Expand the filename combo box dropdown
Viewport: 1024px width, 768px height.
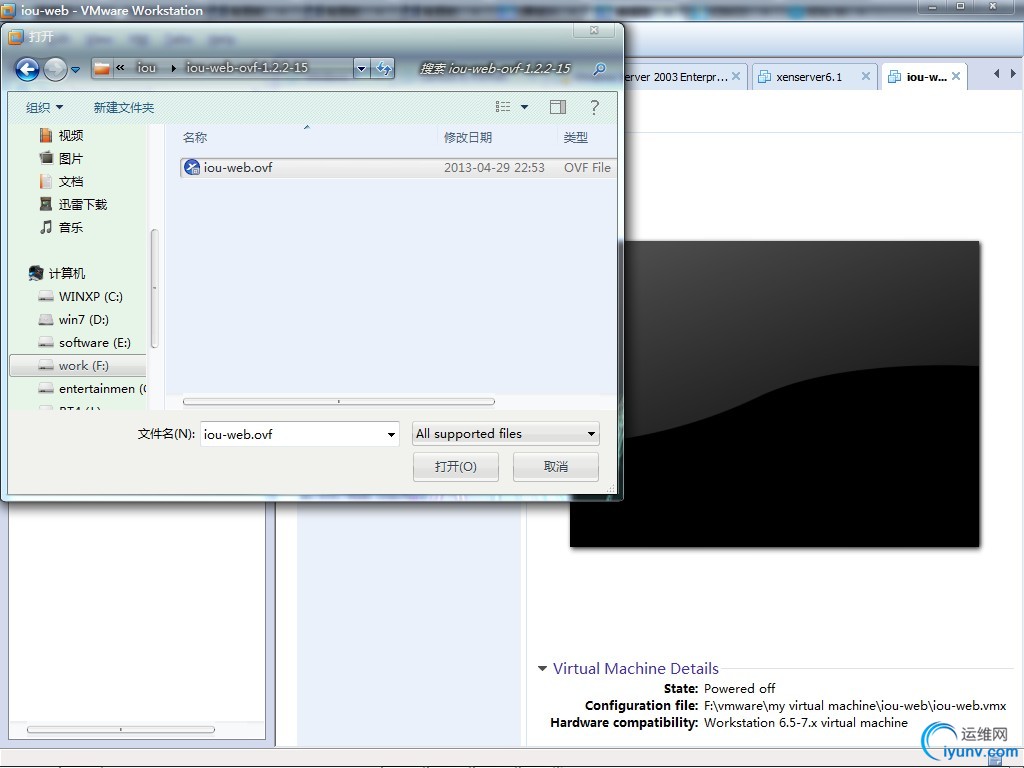coord(391,434)
